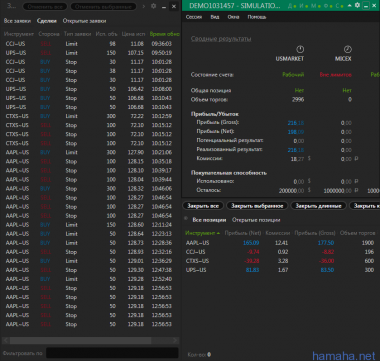Click MICEX state Вне лимитов

[335, 75]
